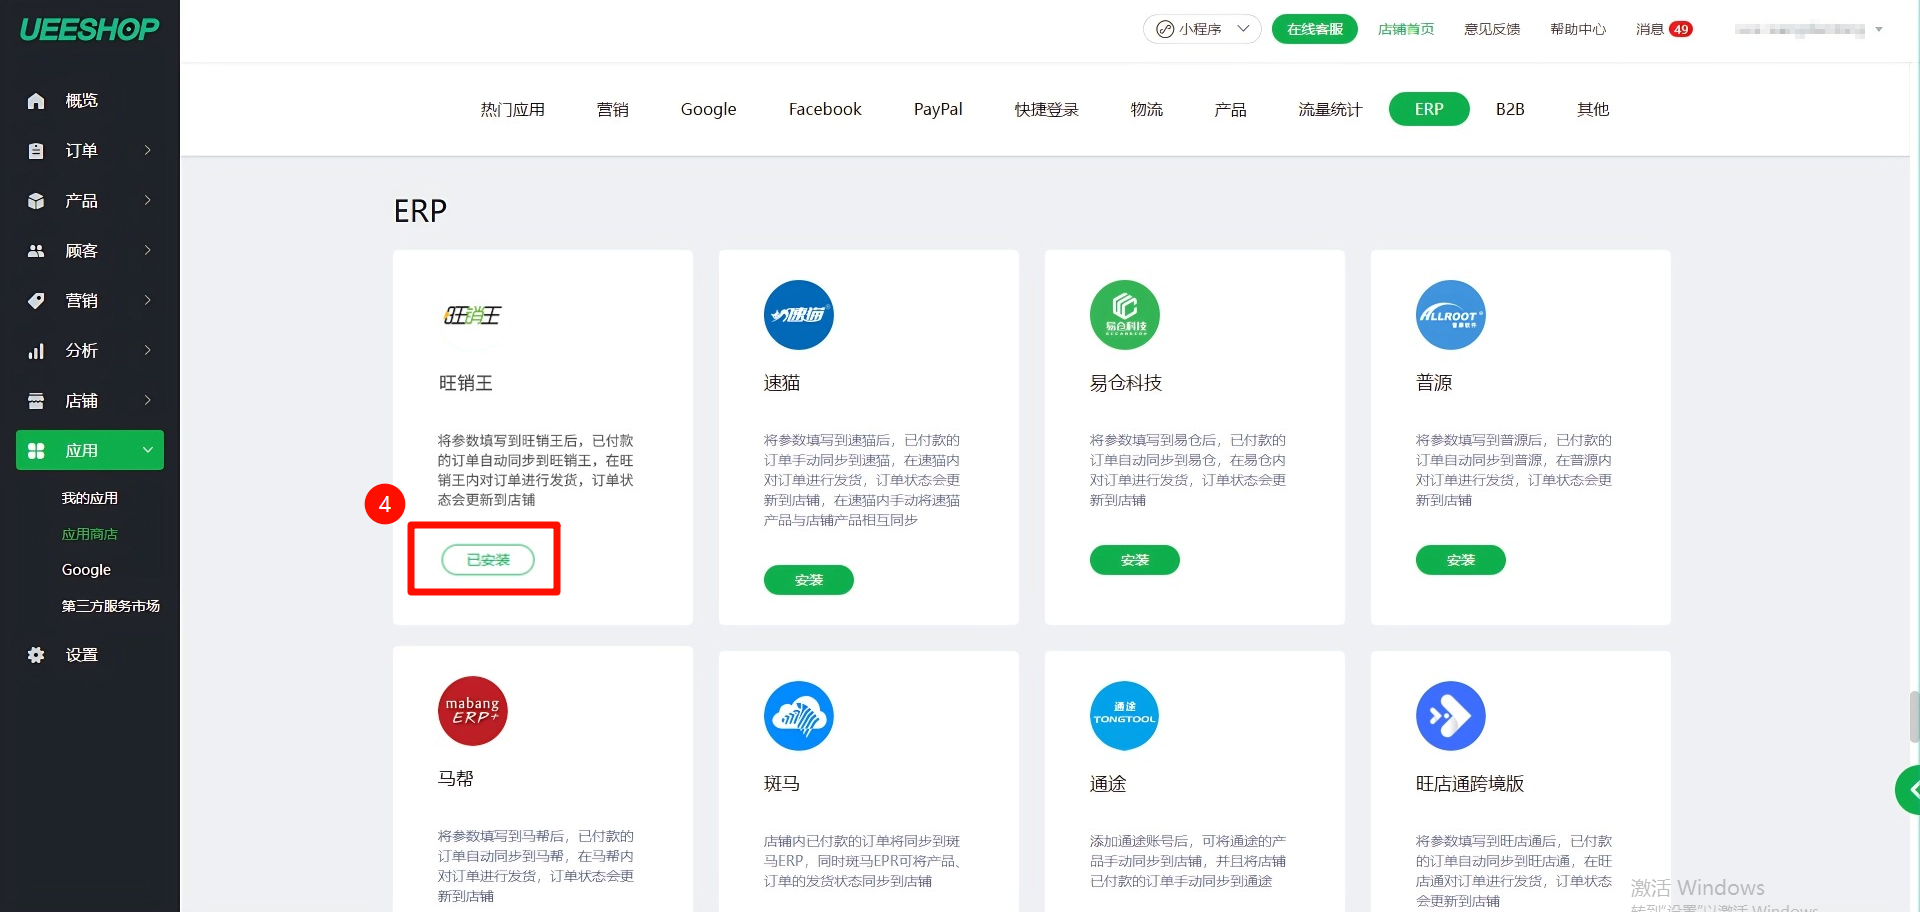This screenshot has width=1920, height=912.
Task: Click the 速猫 blue round logo
Action: (799, 315)
